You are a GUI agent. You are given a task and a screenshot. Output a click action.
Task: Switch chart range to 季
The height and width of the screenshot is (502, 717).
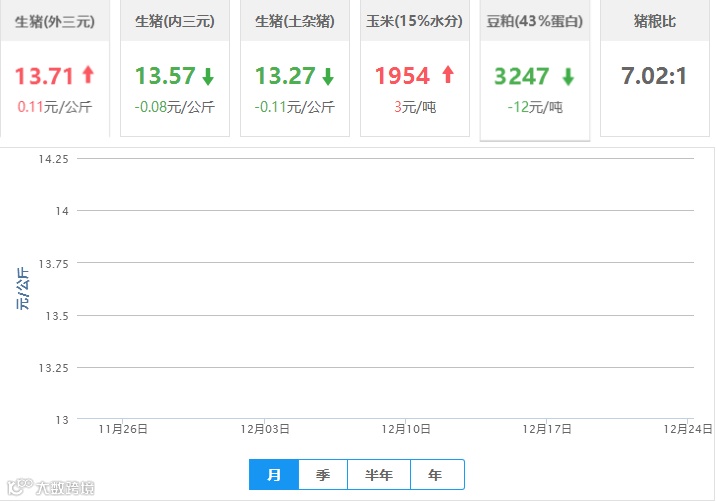click(x=323, y=475)
